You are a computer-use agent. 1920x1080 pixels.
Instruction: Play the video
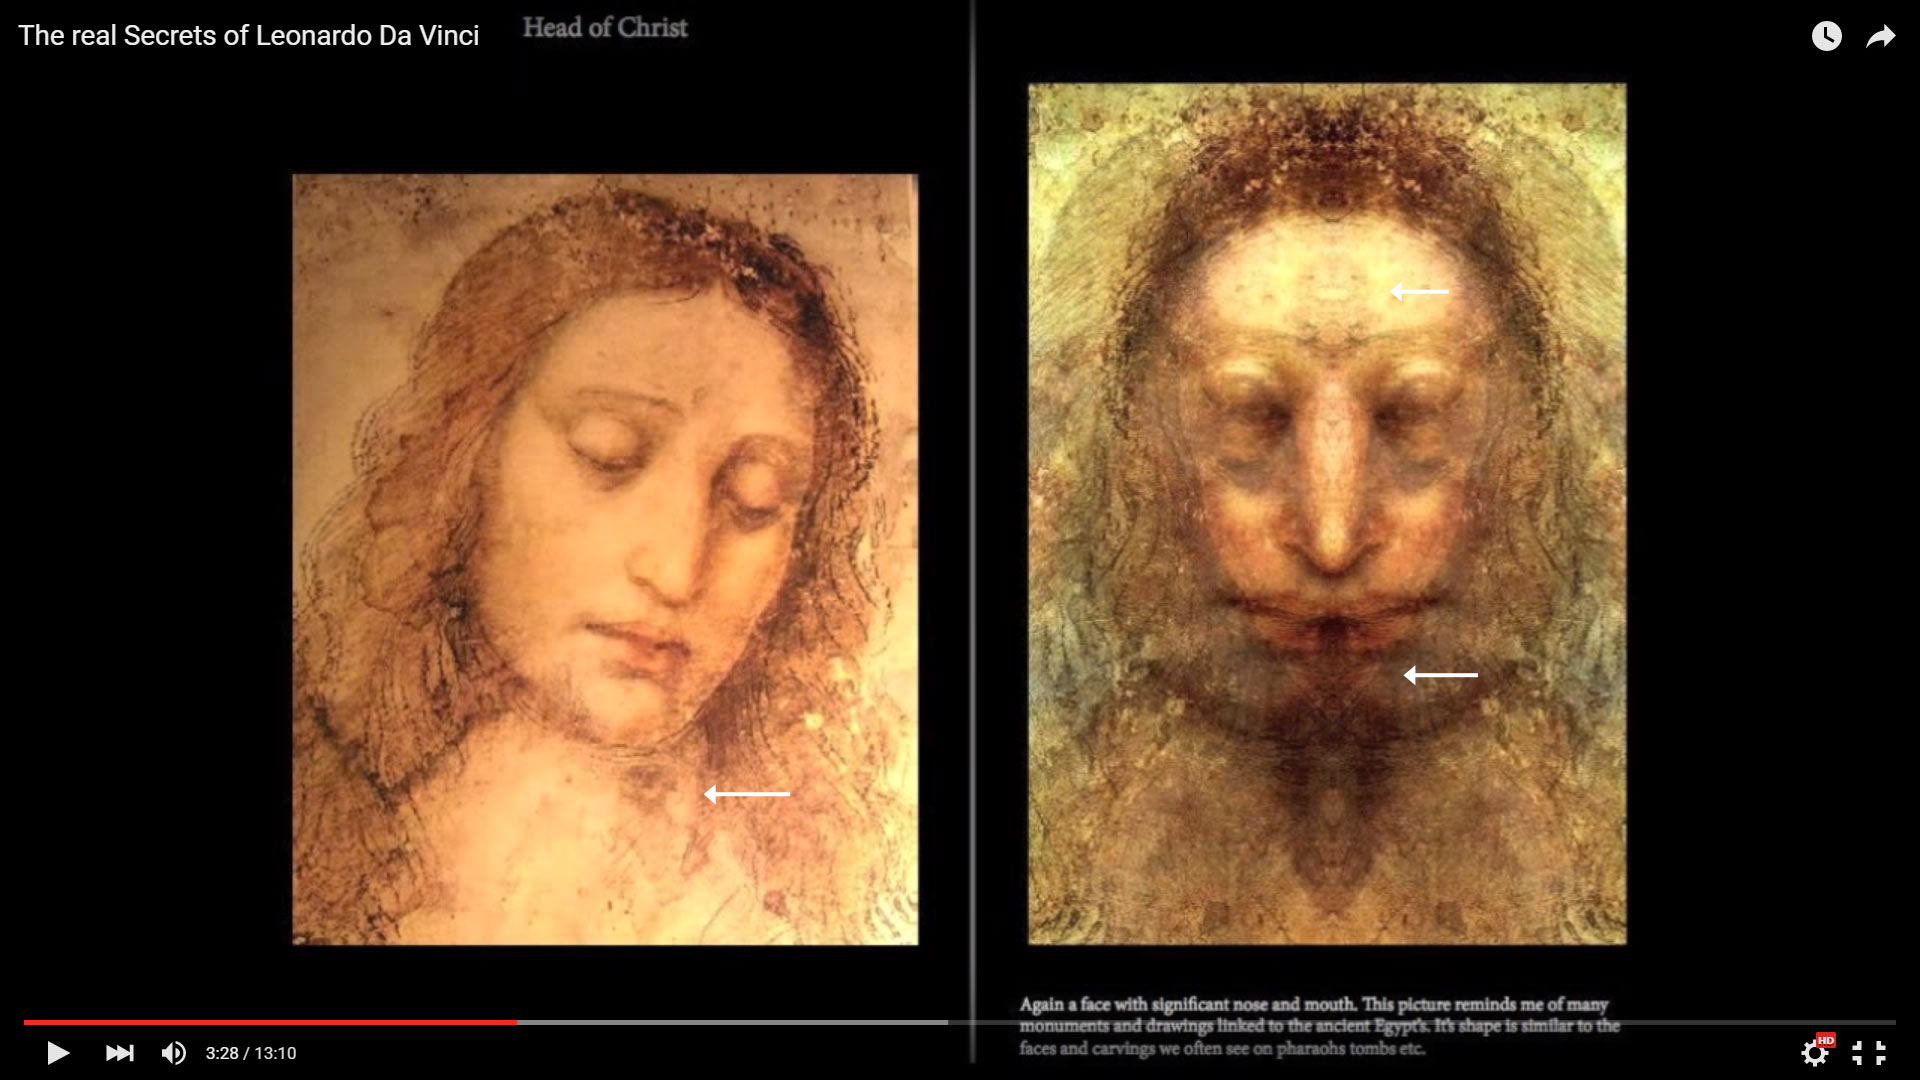click(58, 1053)
